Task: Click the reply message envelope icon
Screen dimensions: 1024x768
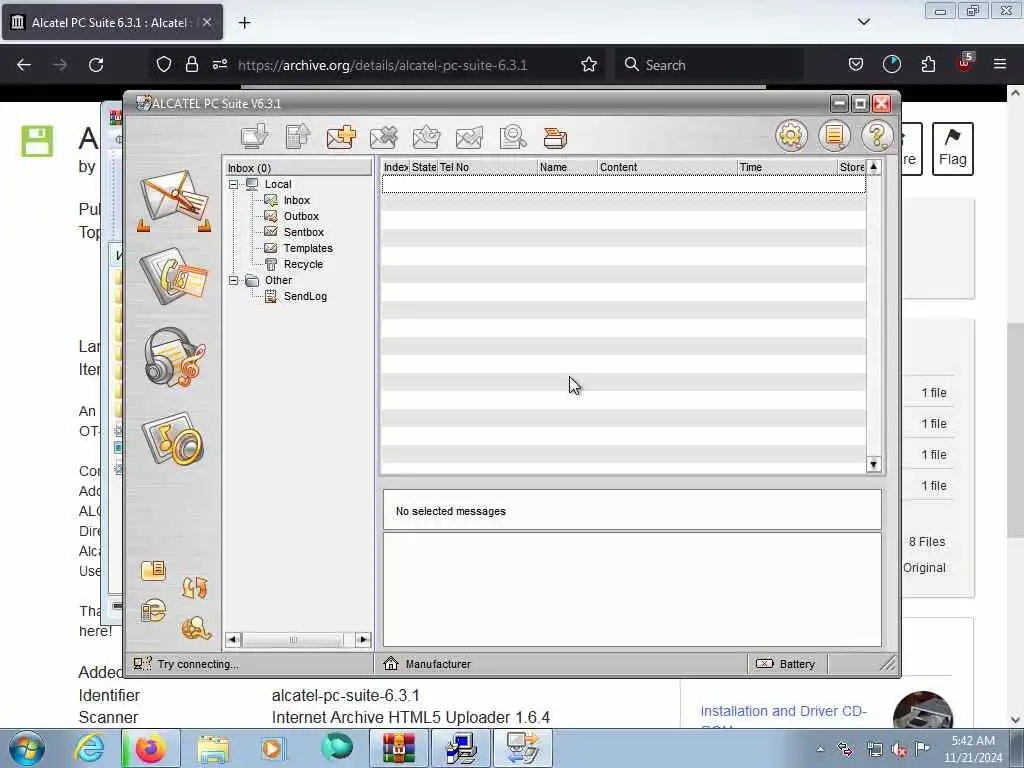Action: (x=426, y=137)
